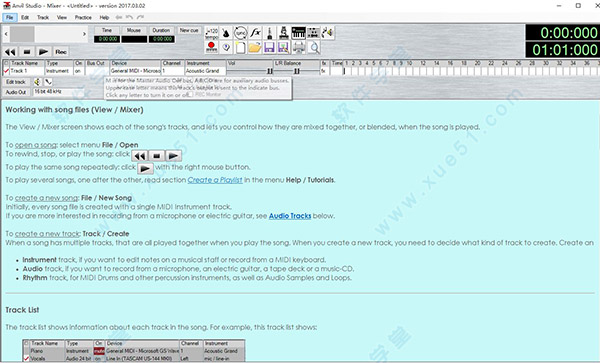Open the tempo setting icon
The height and width of the screenshot is (363, 600).
click(211, 33)
